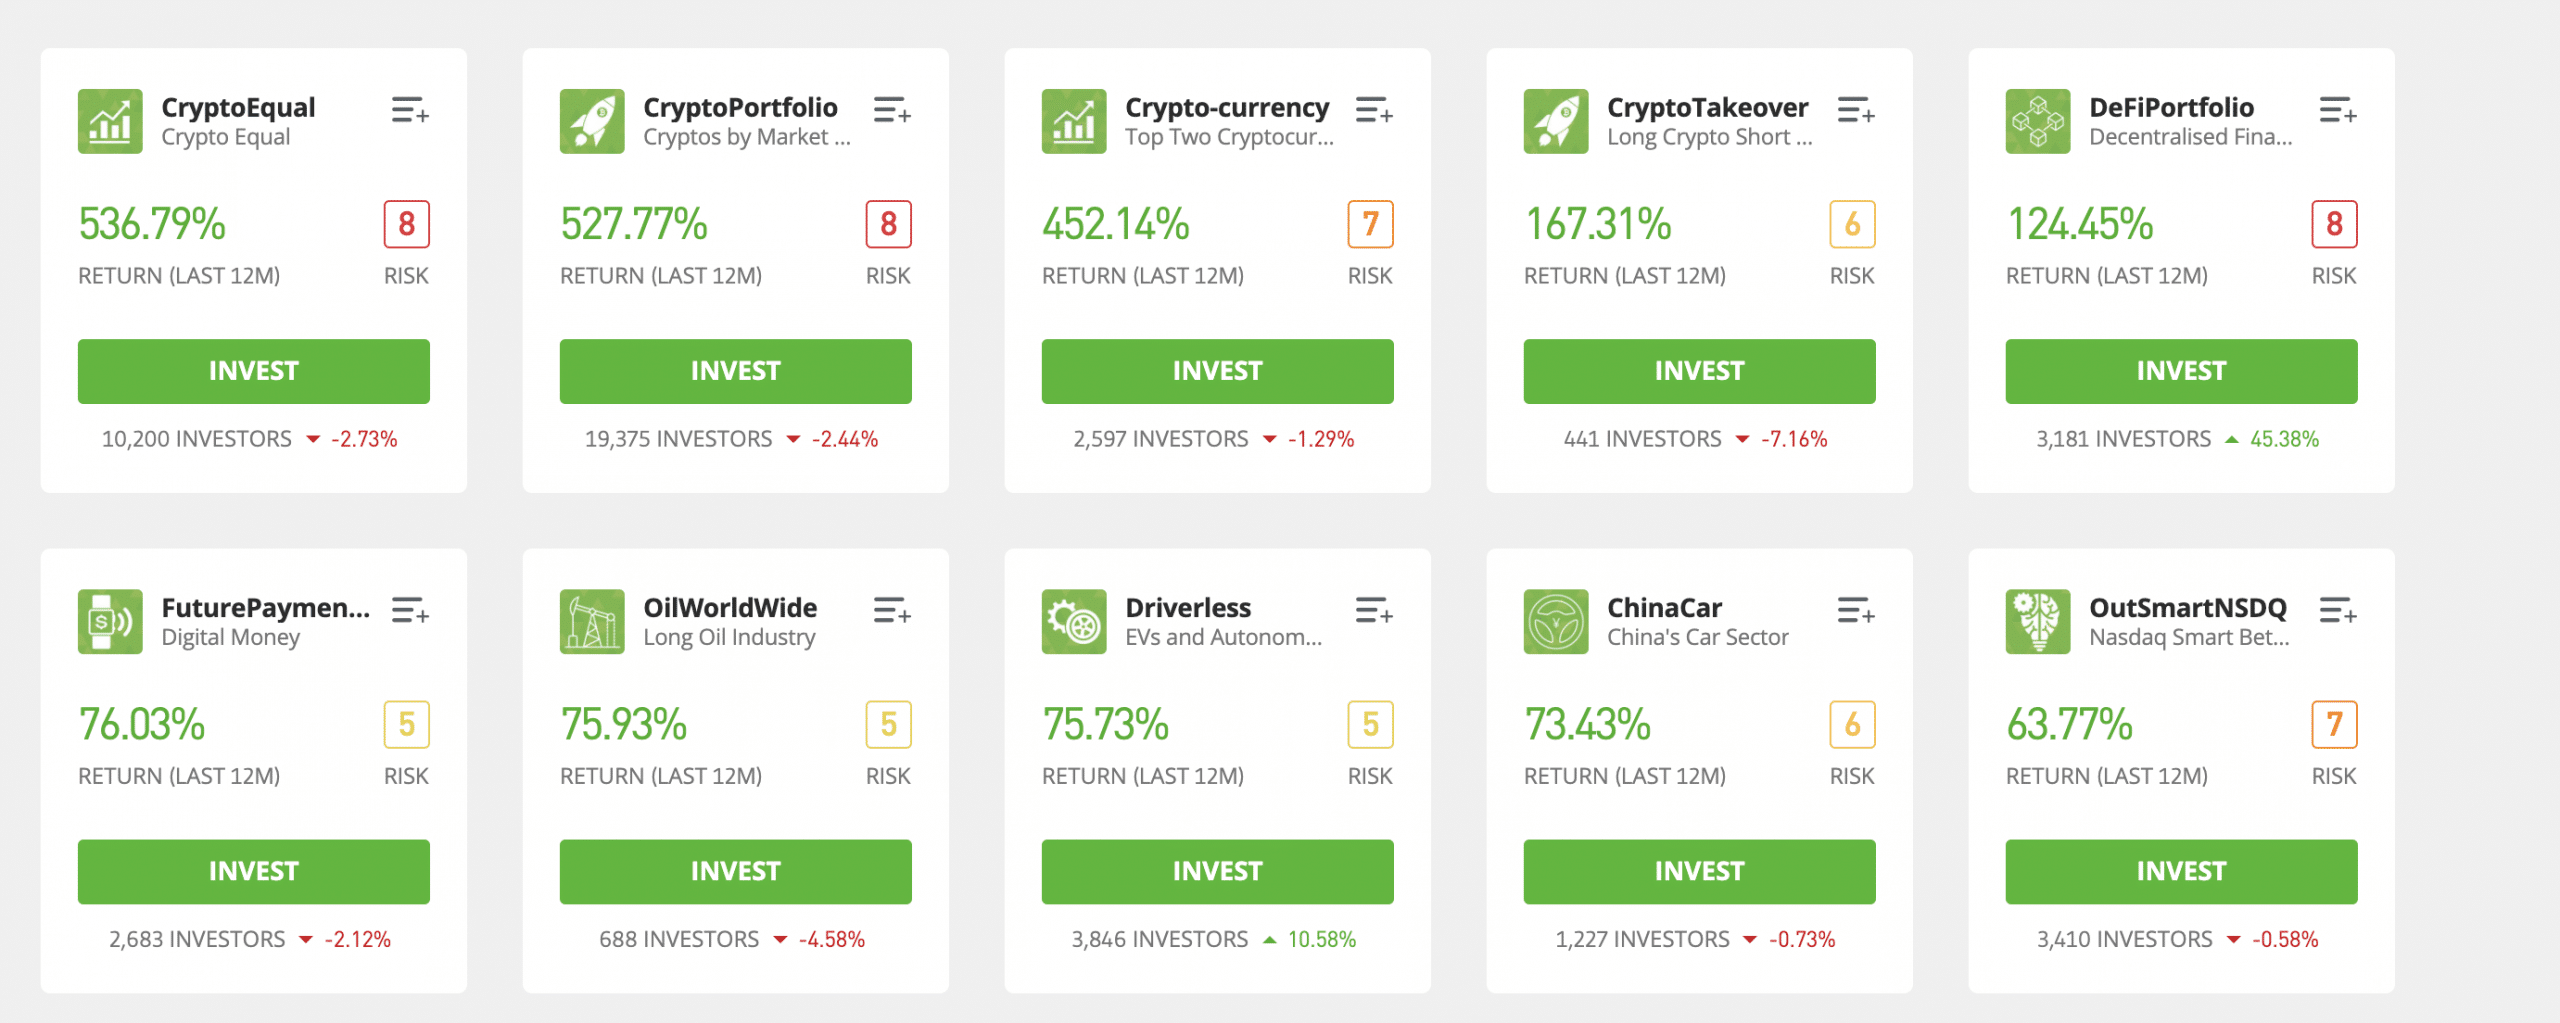Viewport: 2560px width, 1023px height.
Task: Add CryptoPortfolio to watchlist icon
Action: pyautogui.click(x=892, y=110)
